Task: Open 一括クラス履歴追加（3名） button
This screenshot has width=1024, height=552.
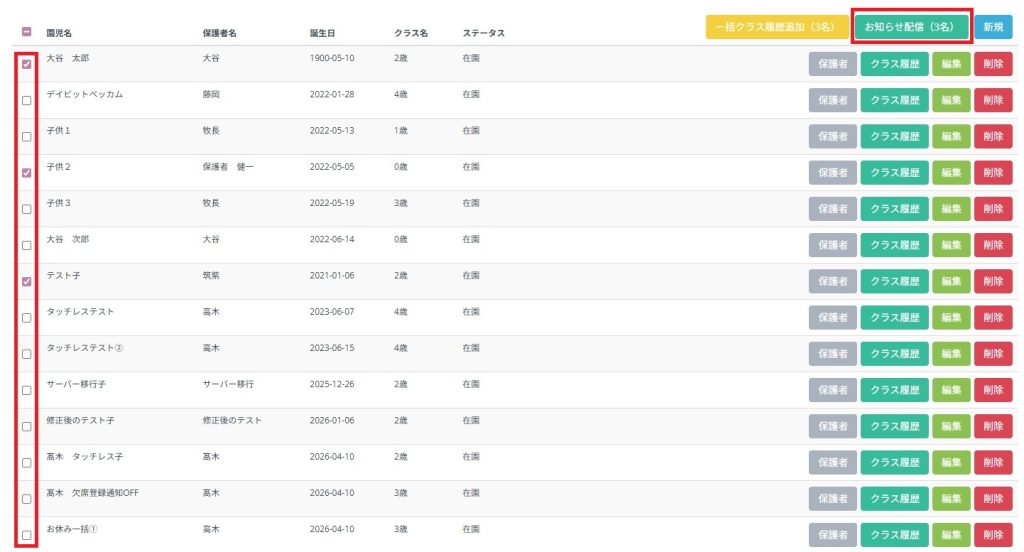Action: tap(777, 27)
